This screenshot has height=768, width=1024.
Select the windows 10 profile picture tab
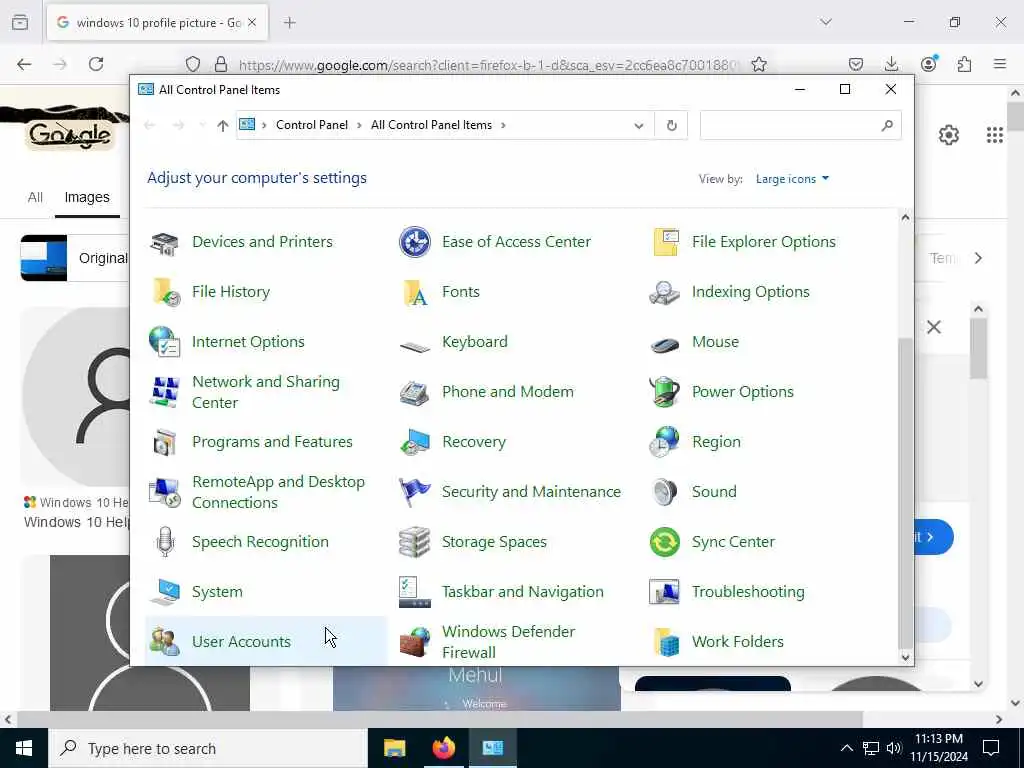point(157,23)
